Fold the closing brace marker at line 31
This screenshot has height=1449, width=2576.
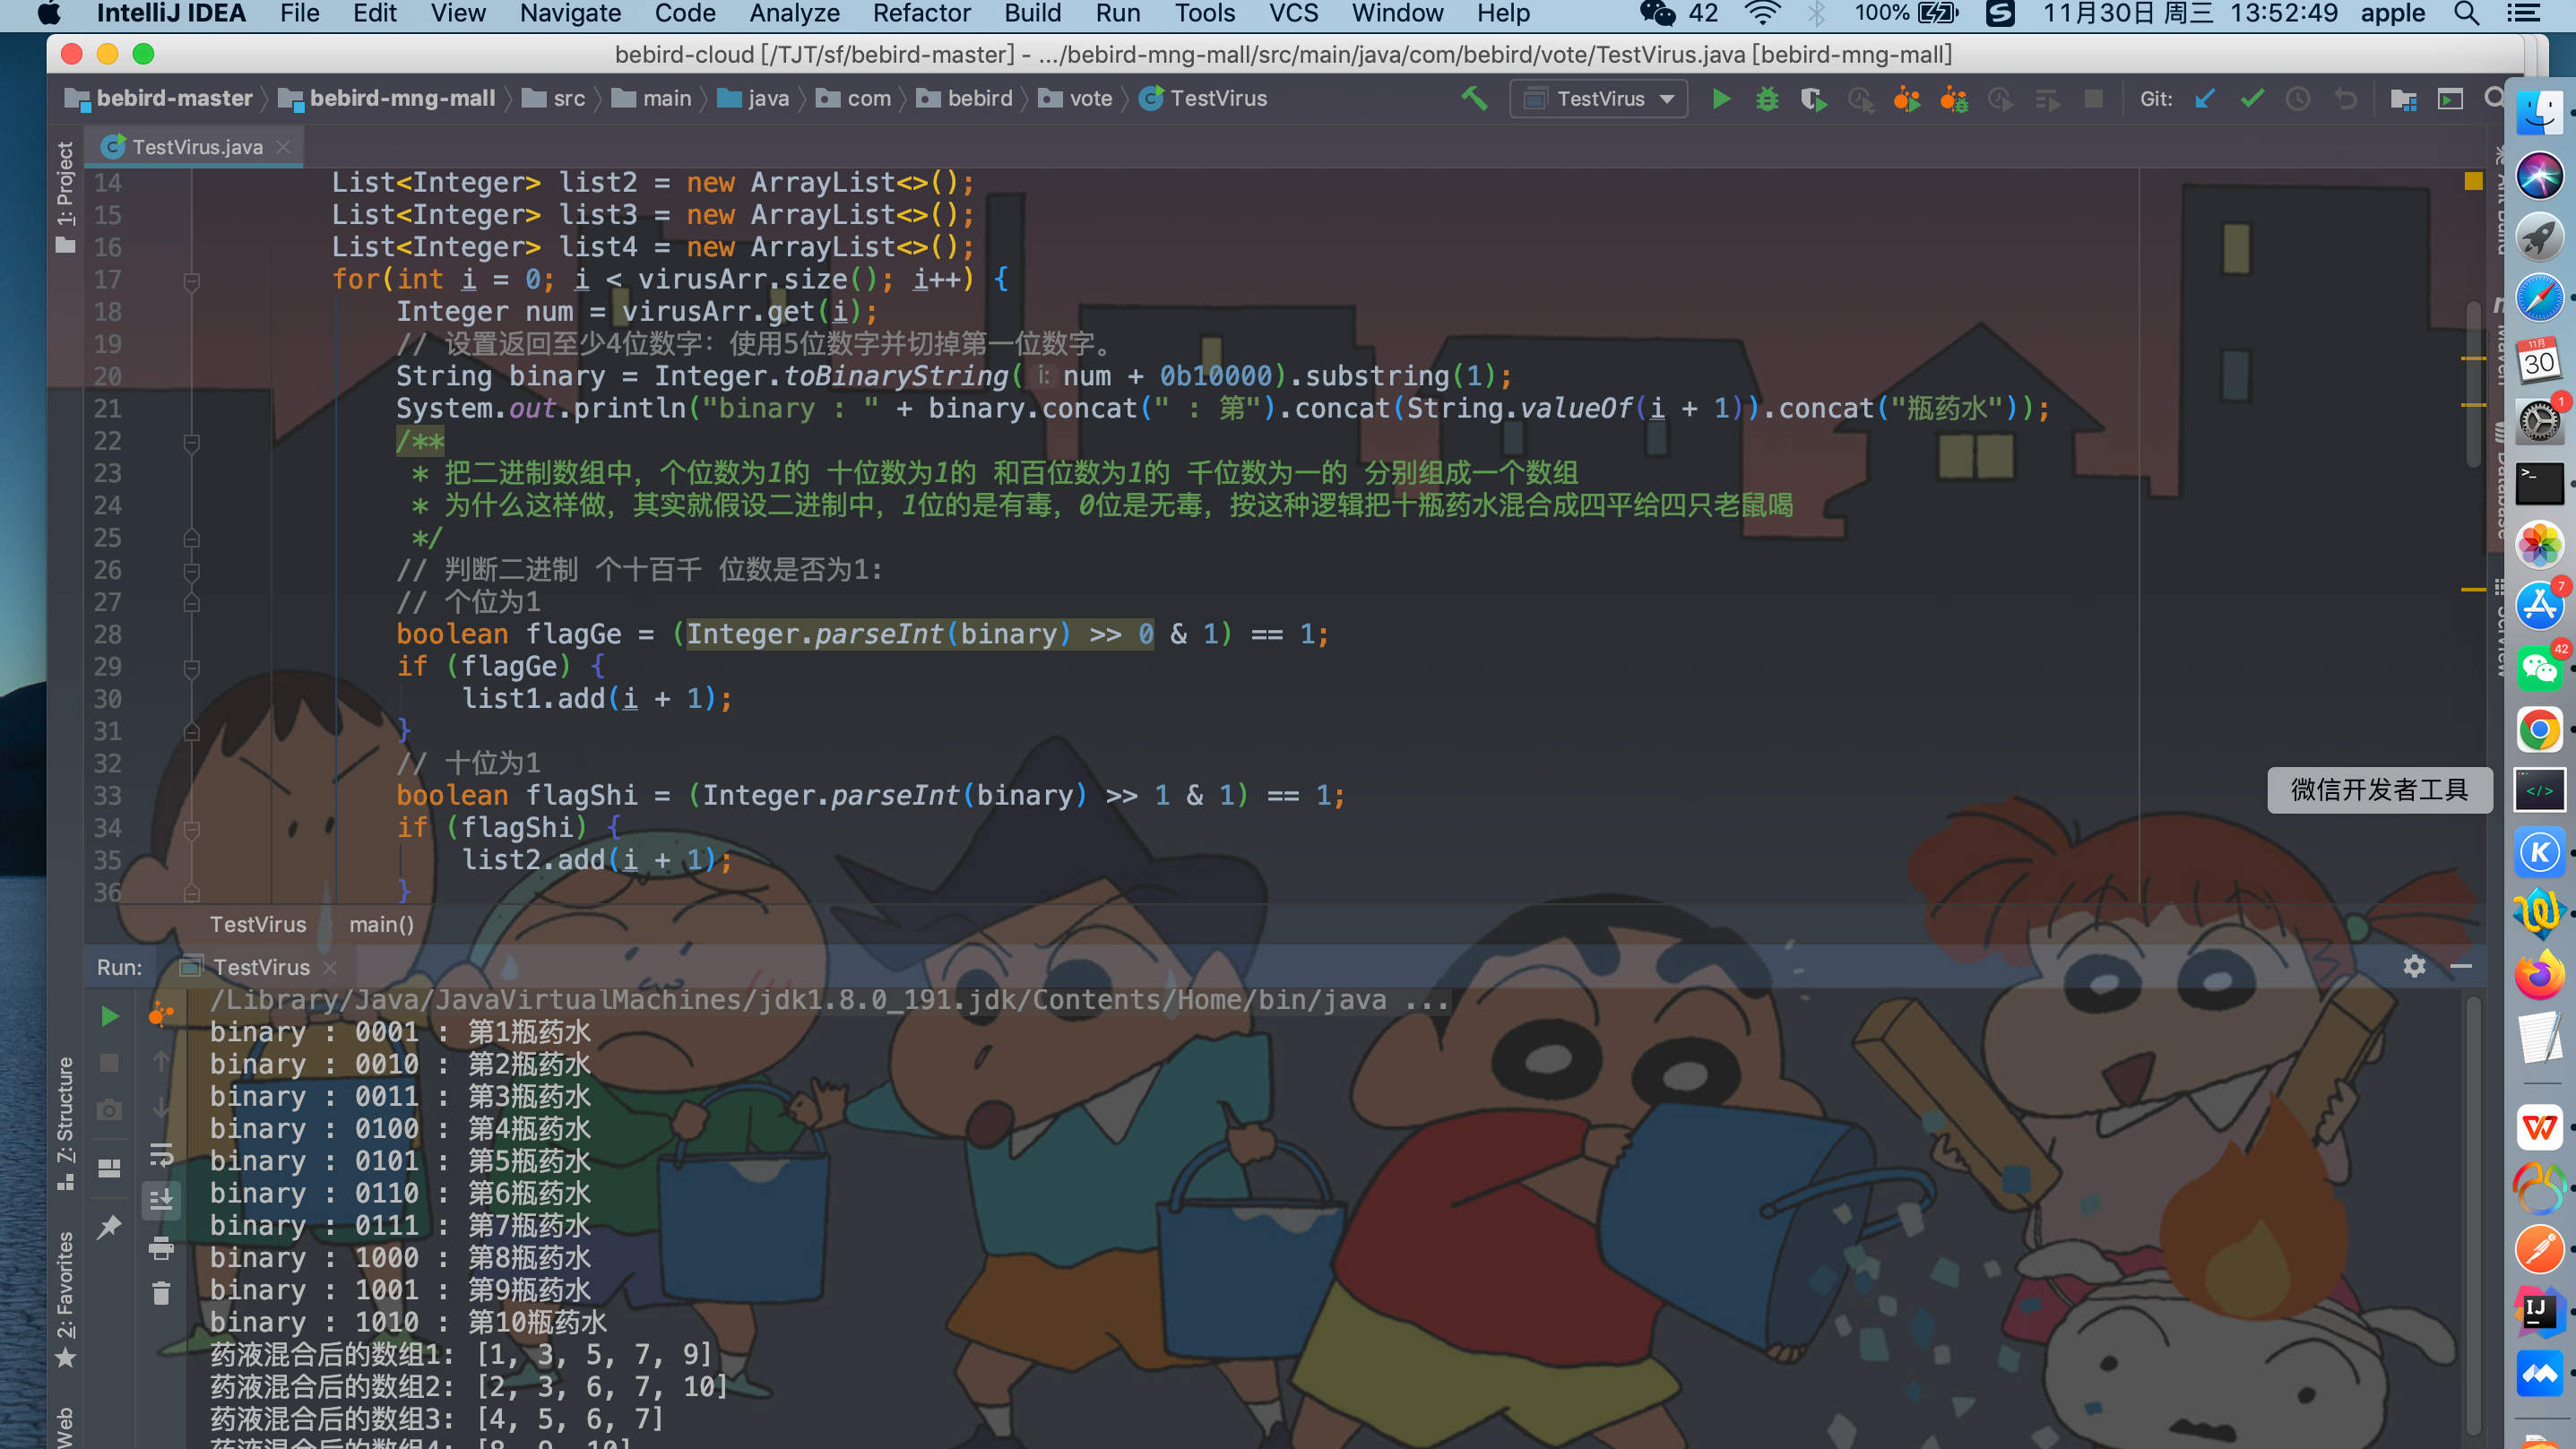tap(192, 733)
